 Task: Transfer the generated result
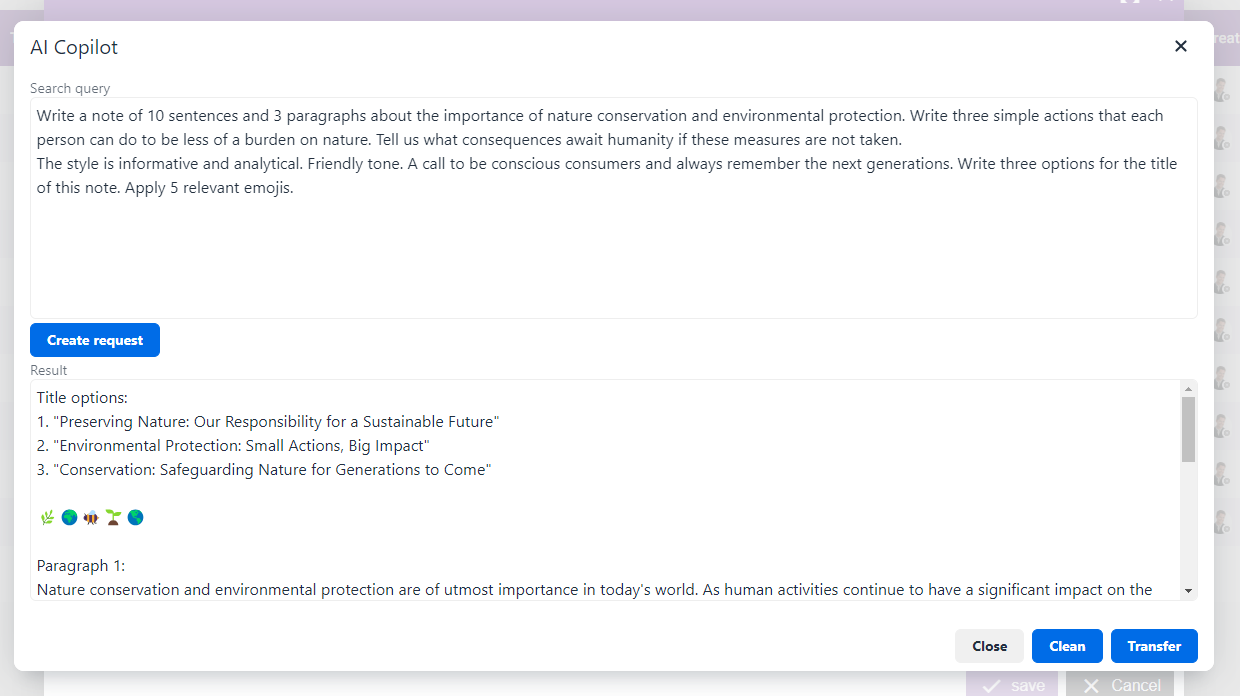tap(1154, 646)
